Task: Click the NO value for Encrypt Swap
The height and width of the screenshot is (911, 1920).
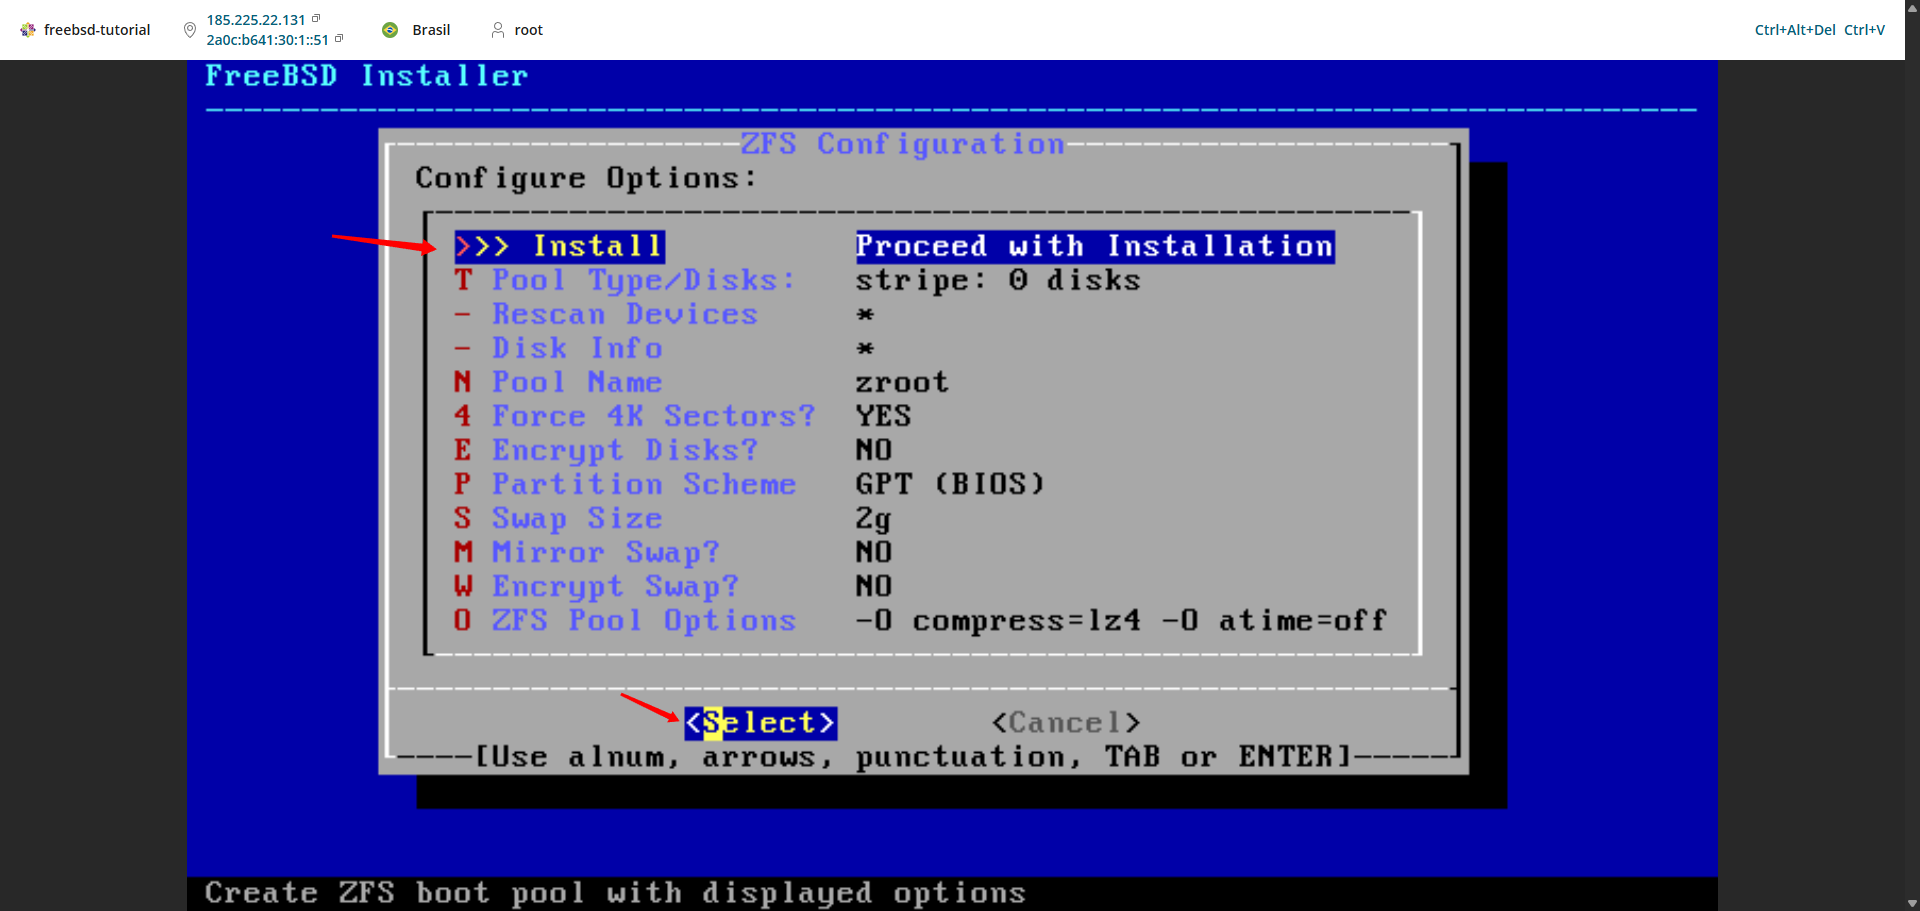Action: point(874,586)
